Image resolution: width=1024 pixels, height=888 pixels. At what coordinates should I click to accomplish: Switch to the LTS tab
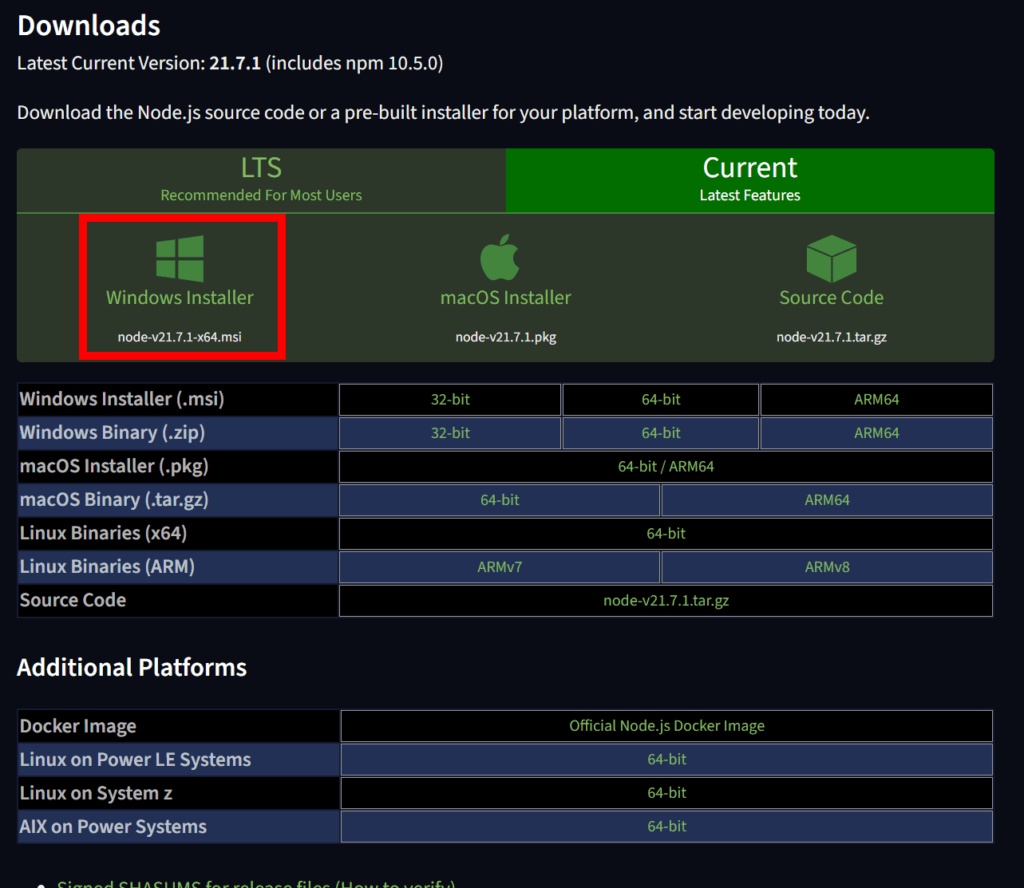260,180
